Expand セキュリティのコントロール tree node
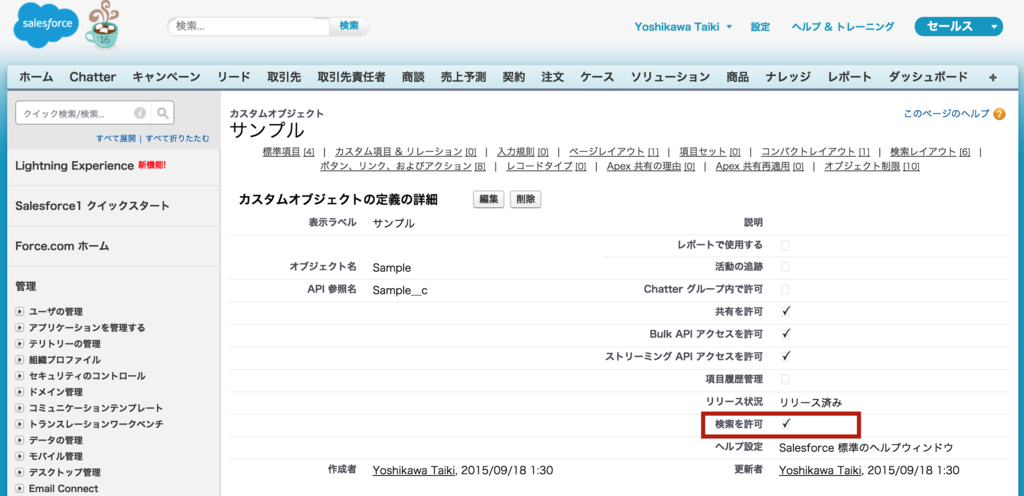Screen dimensions: 1024x496 (20, 376)
